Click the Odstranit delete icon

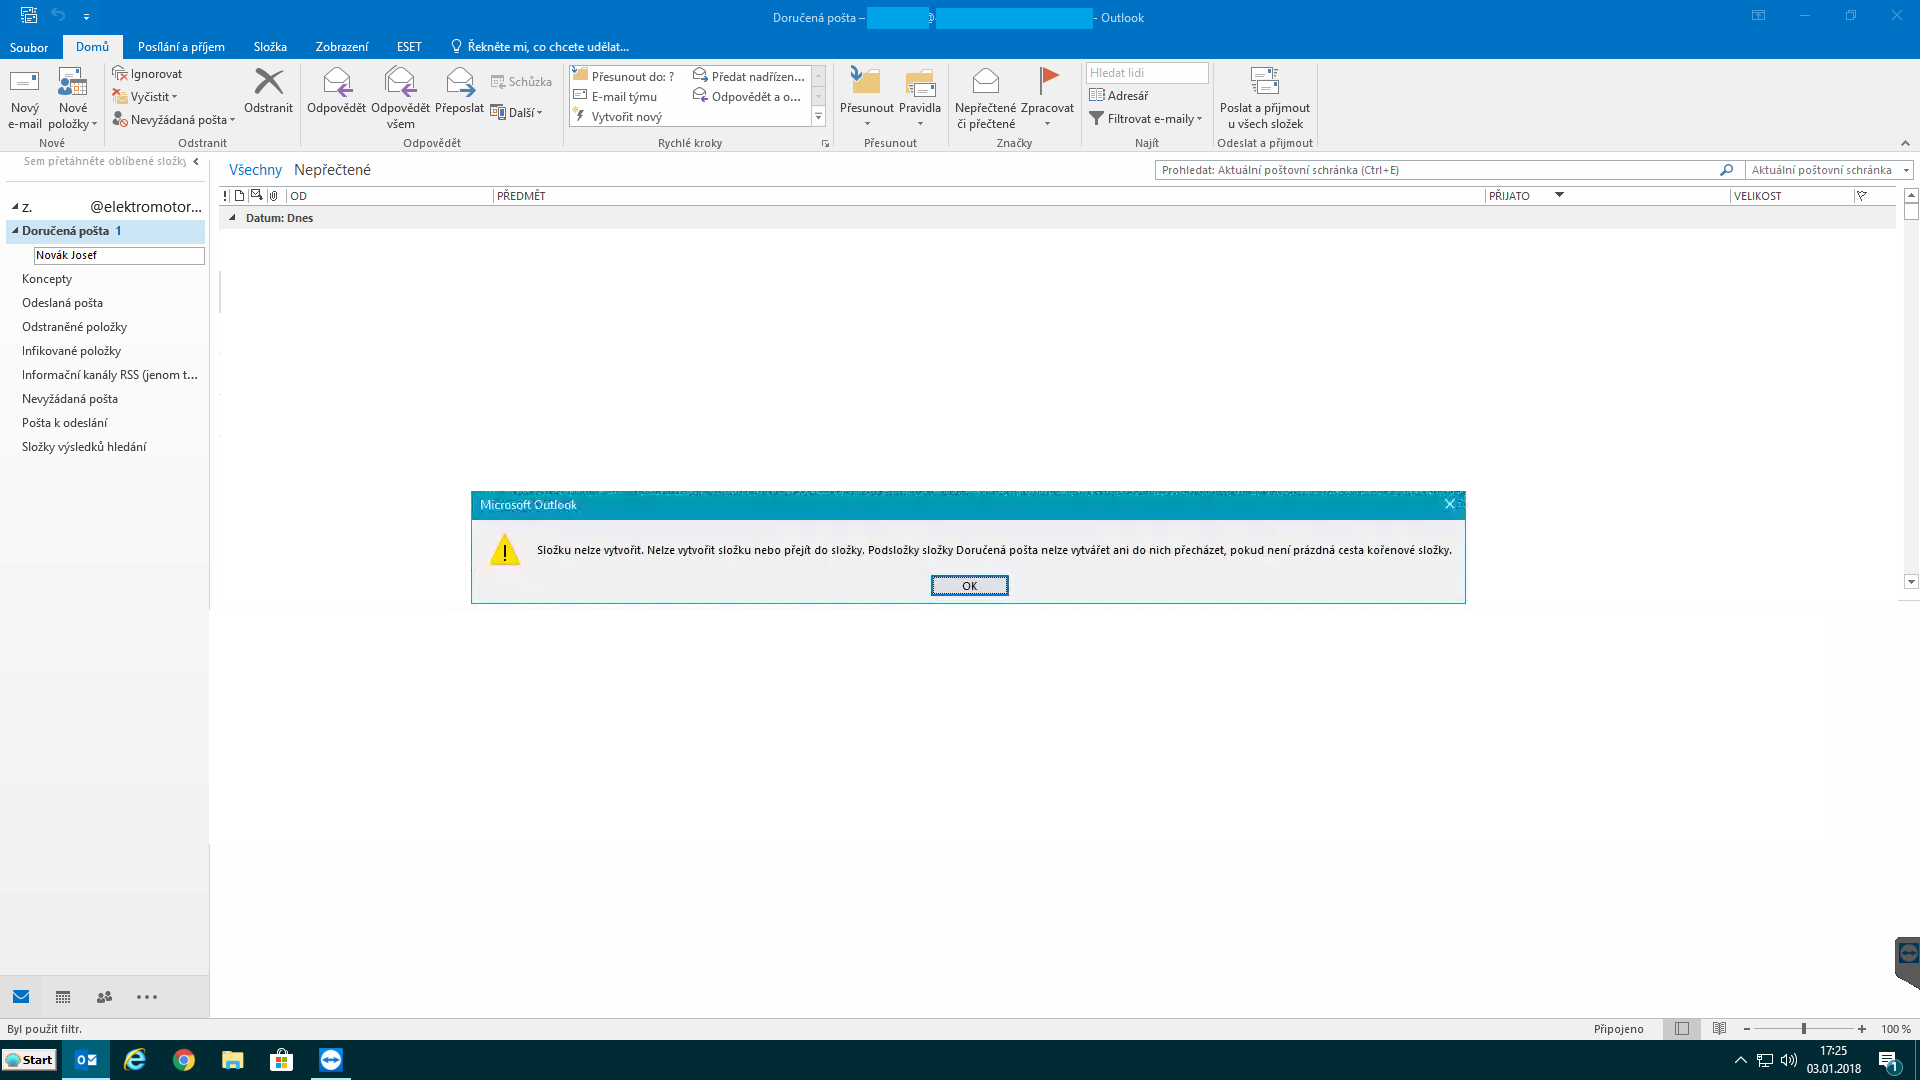click(x=268, y=82)
